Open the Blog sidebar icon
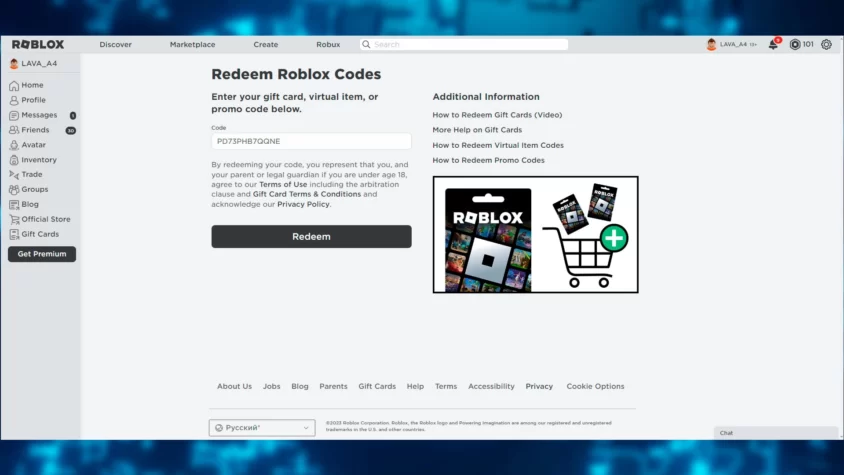Screen dimensions: 844x475 pyautogui.click(x=14, y=205)
